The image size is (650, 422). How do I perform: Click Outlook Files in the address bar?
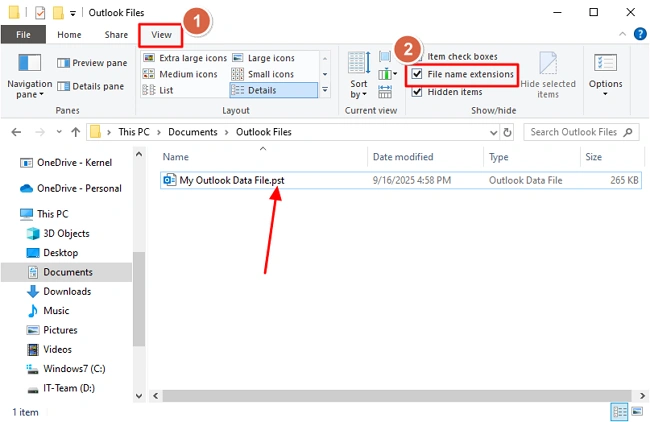point(264,132)
